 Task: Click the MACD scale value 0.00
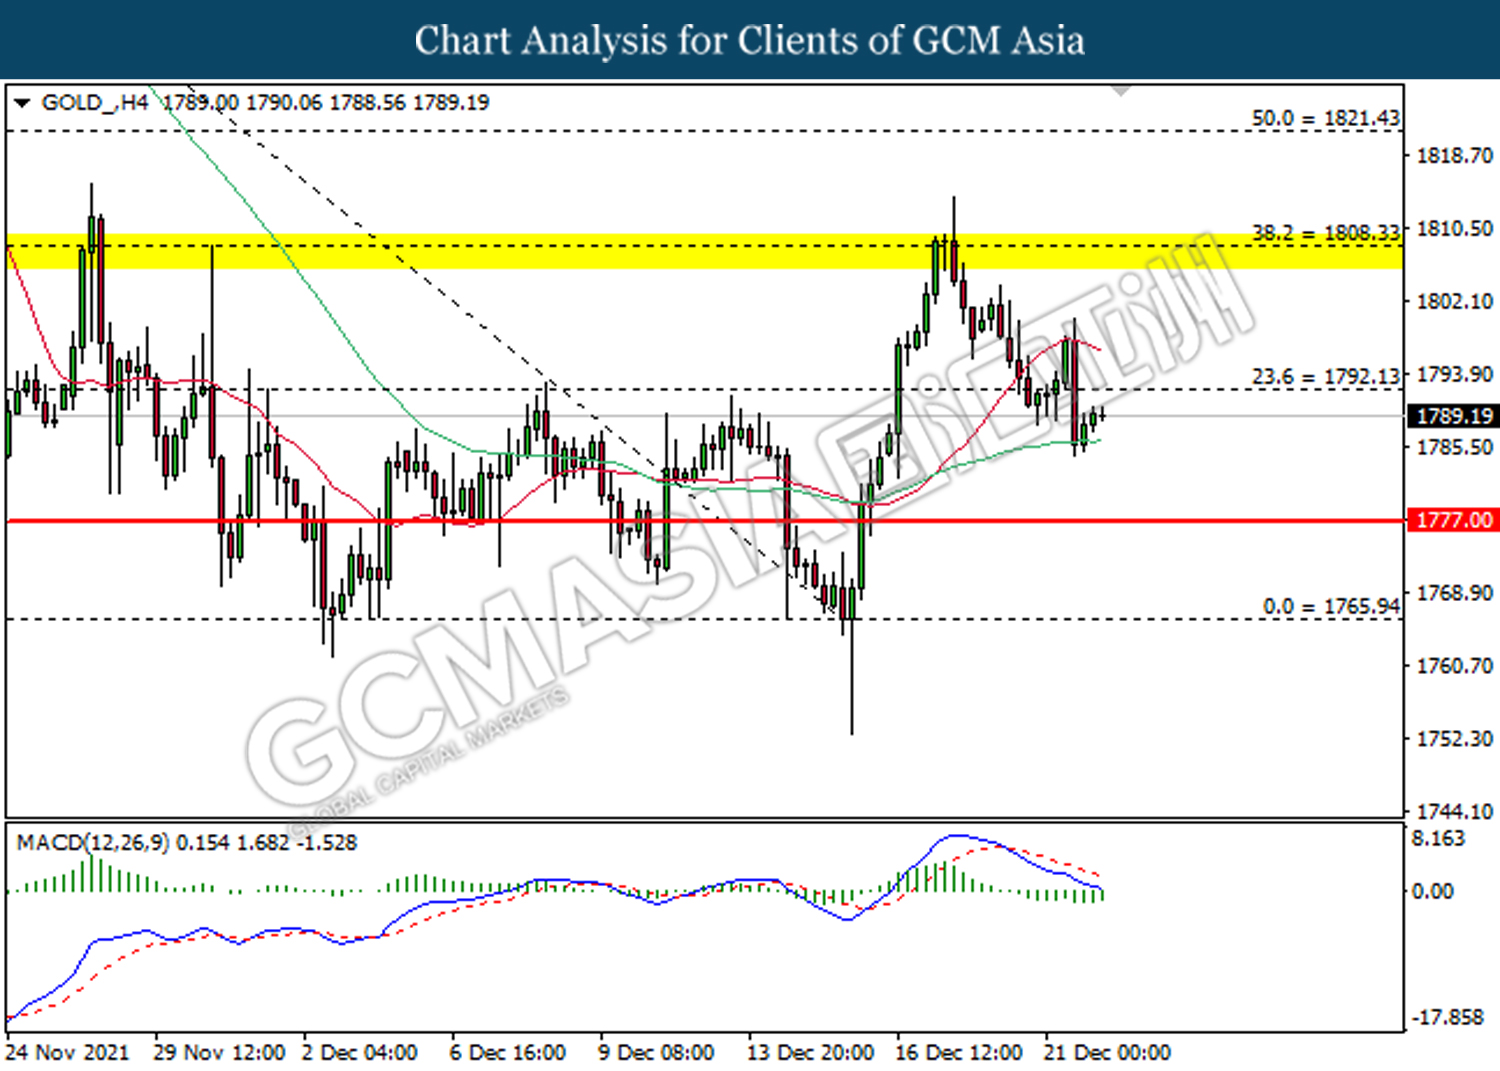point(1432,890)
